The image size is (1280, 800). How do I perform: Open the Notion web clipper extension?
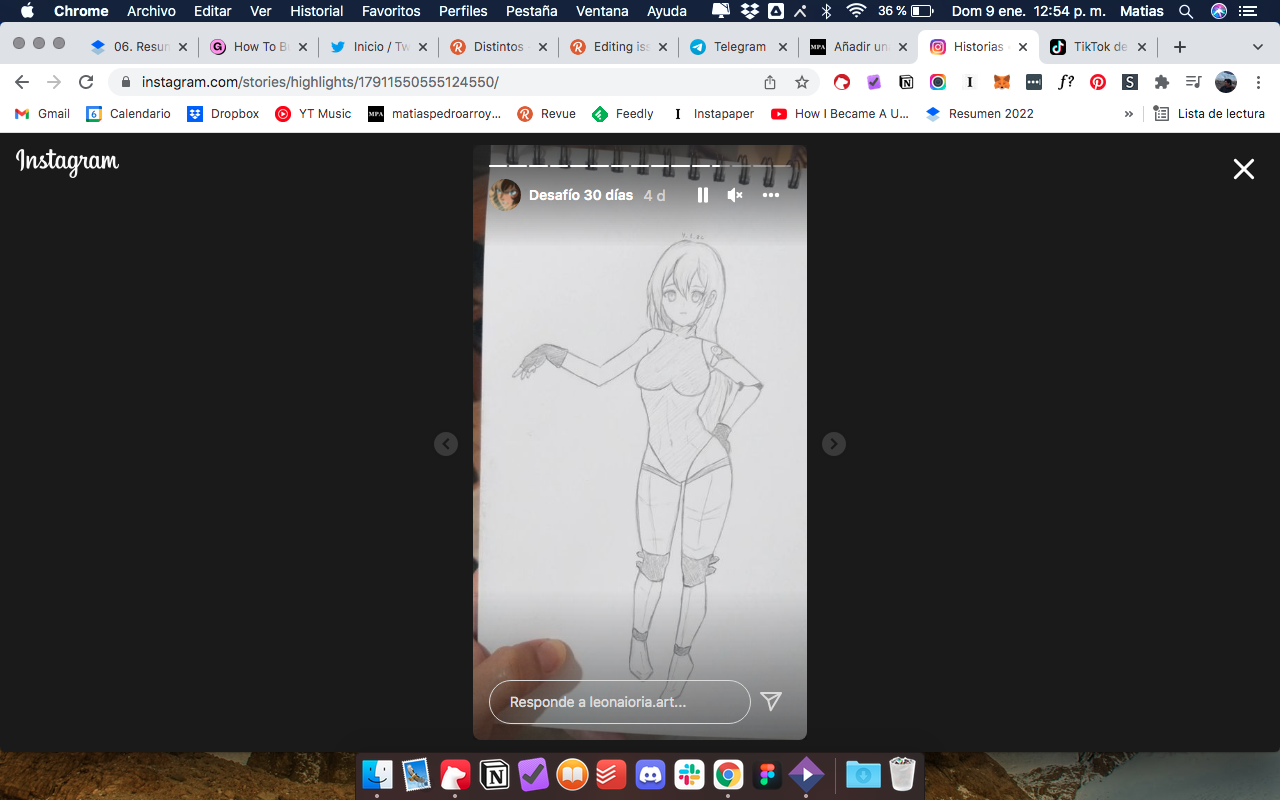coord(906,82)
